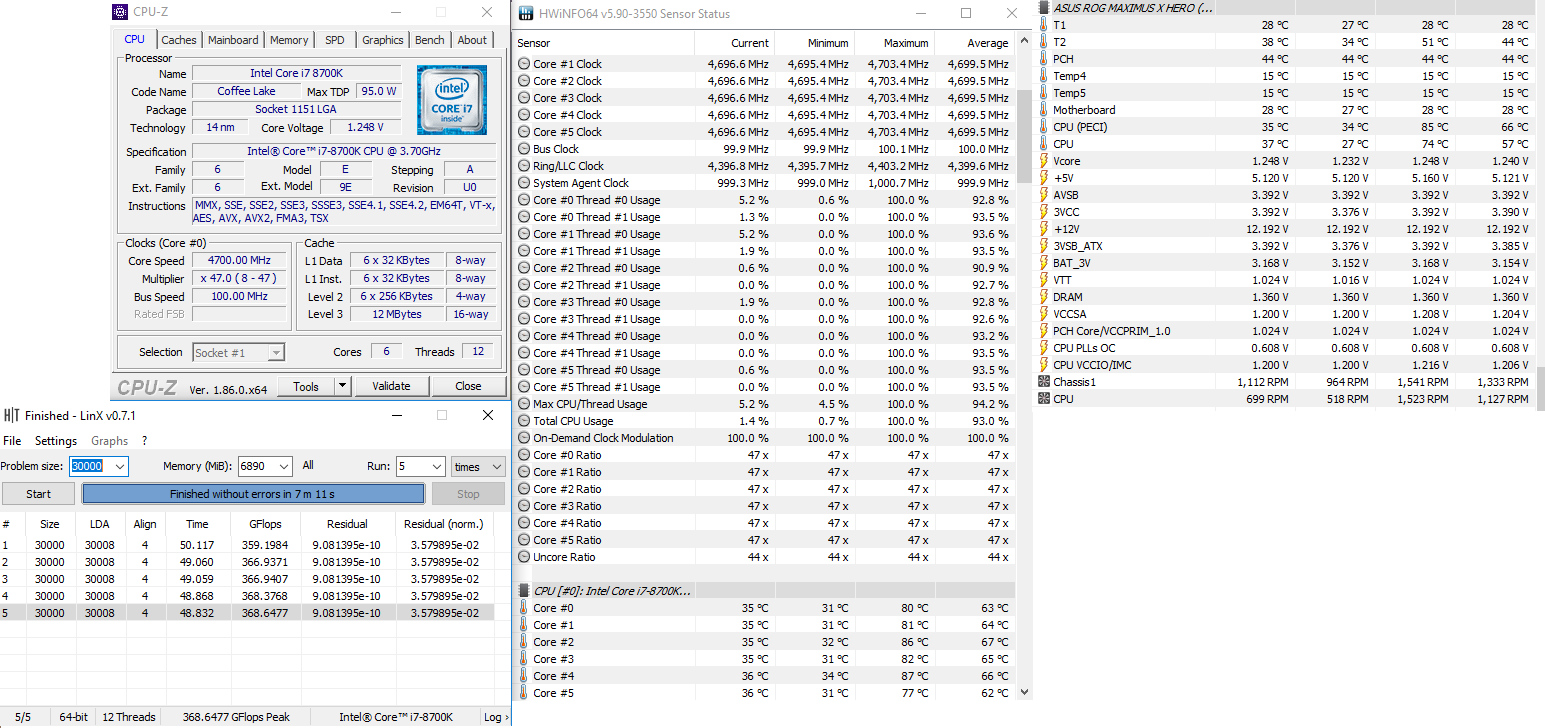This screenshot has height=728, width=1545.
Task: Click the Validate button in CPU-Z
Action: pos(391,386)
